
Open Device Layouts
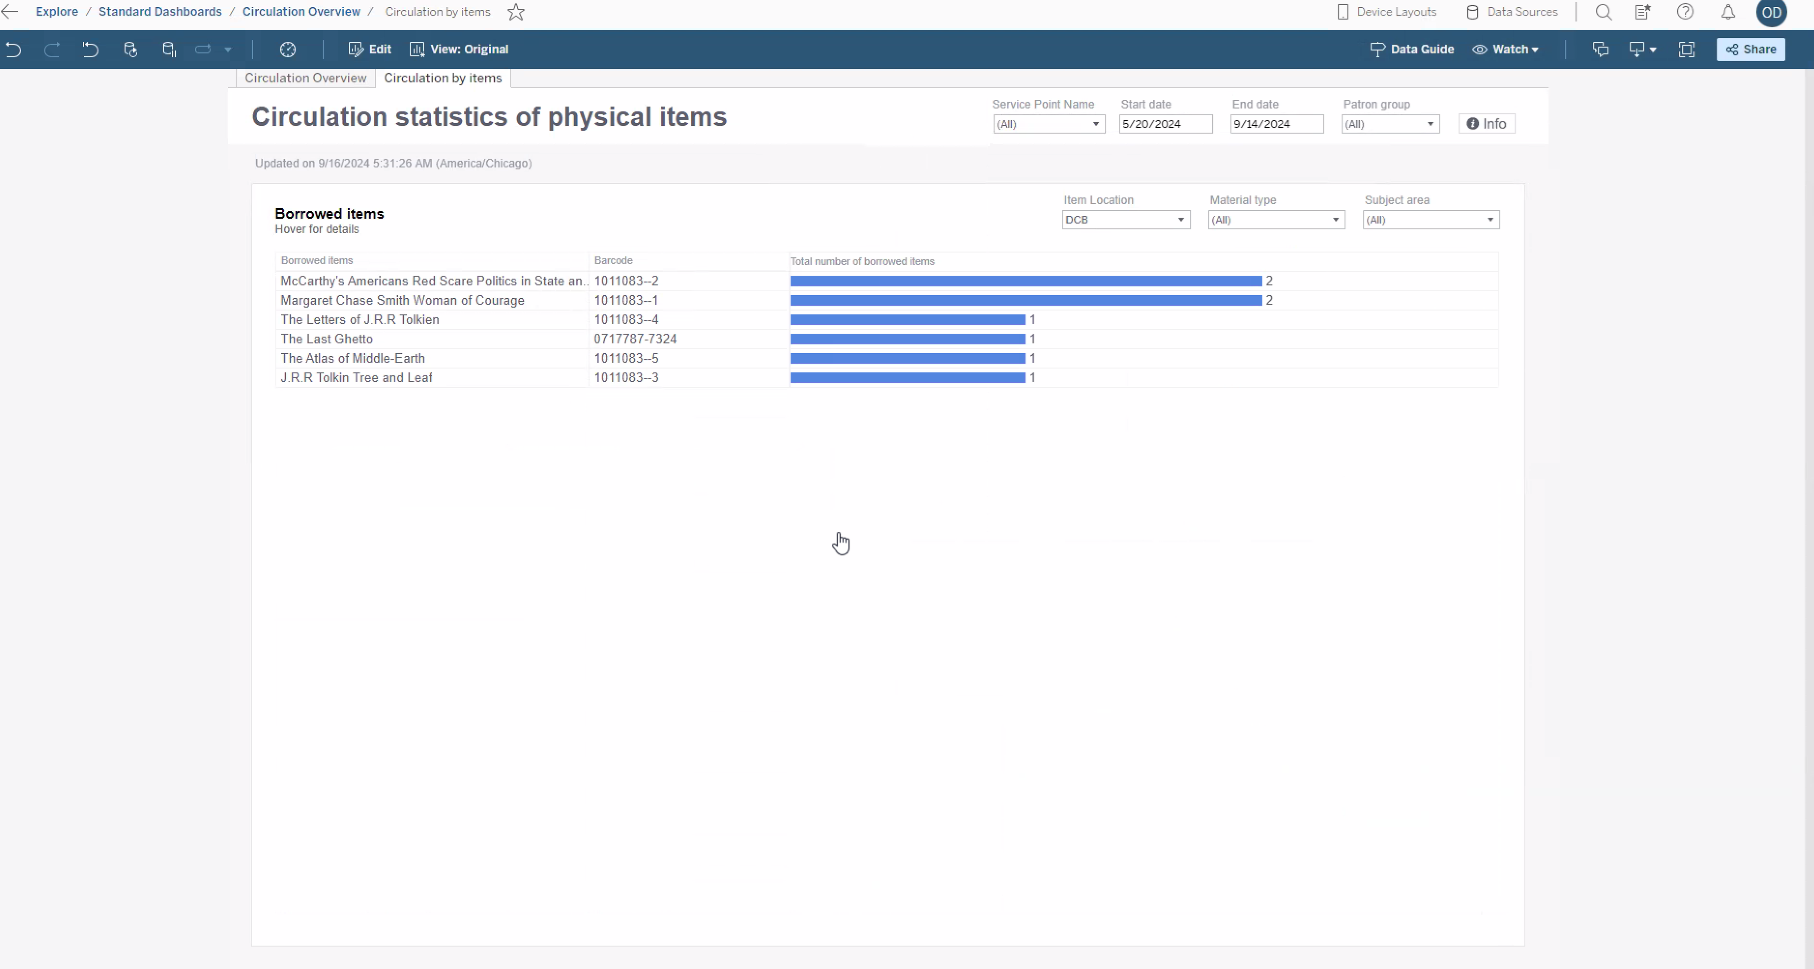click(x=1387, y=12)
